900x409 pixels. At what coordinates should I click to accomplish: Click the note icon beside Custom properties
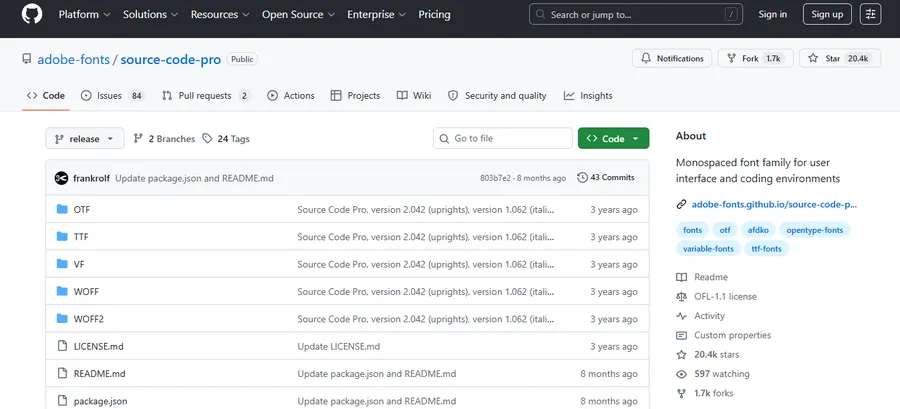point(681,335)
